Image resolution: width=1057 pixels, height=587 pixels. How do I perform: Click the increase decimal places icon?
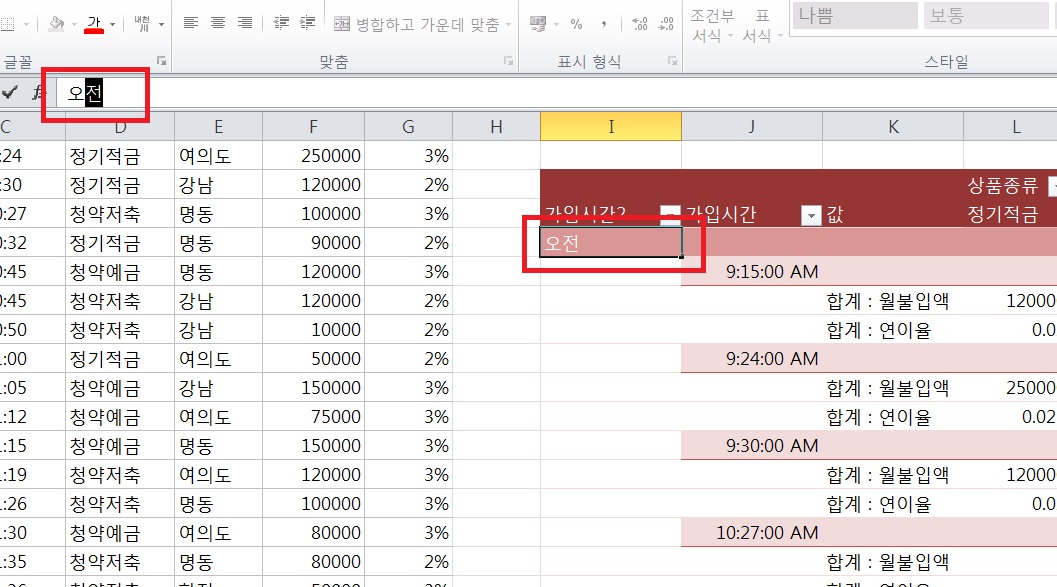[x=640, y=23]
